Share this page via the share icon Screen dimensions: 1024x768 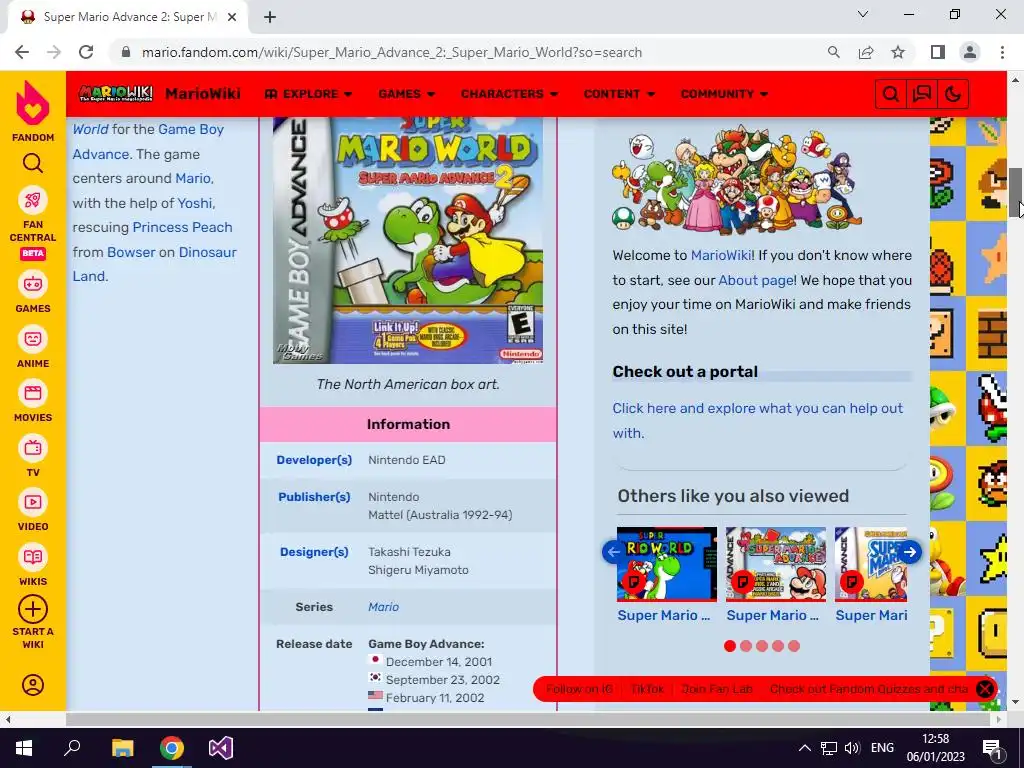[866, 52]
